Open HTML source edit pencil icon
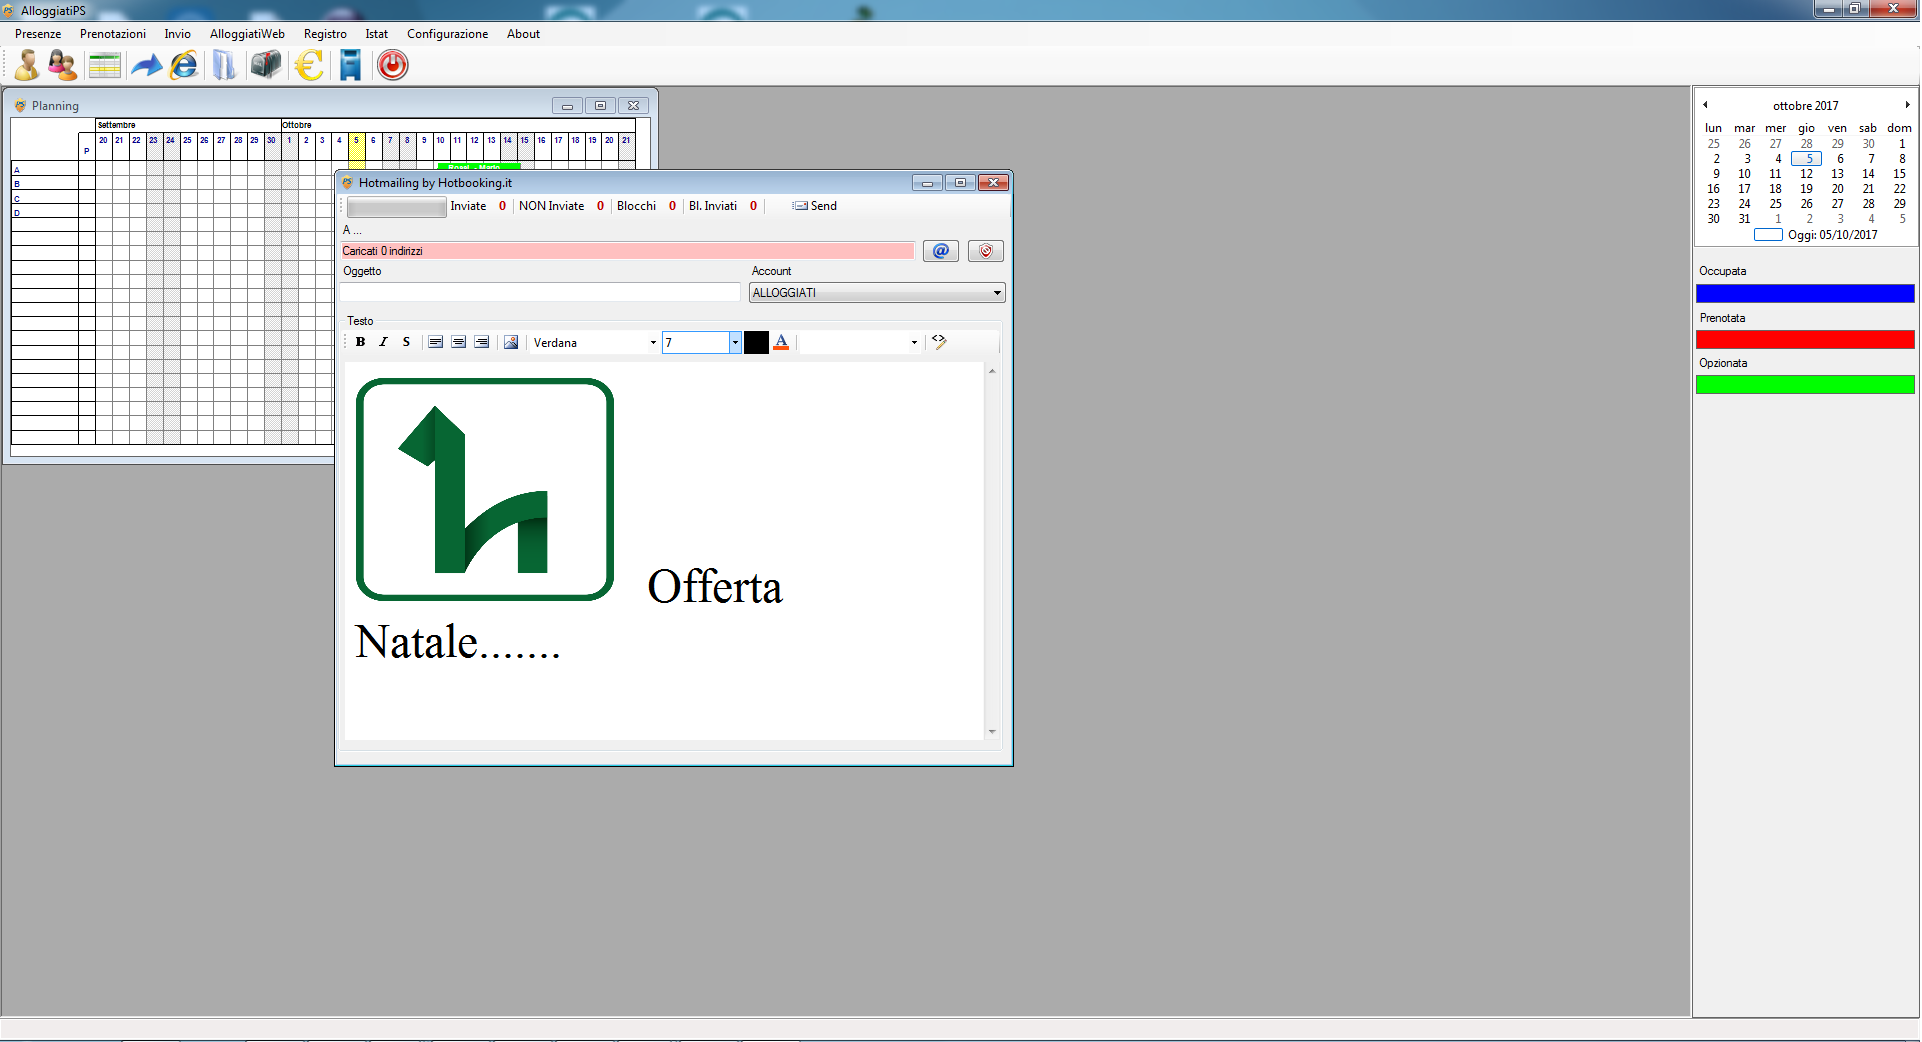 [939, 342]
